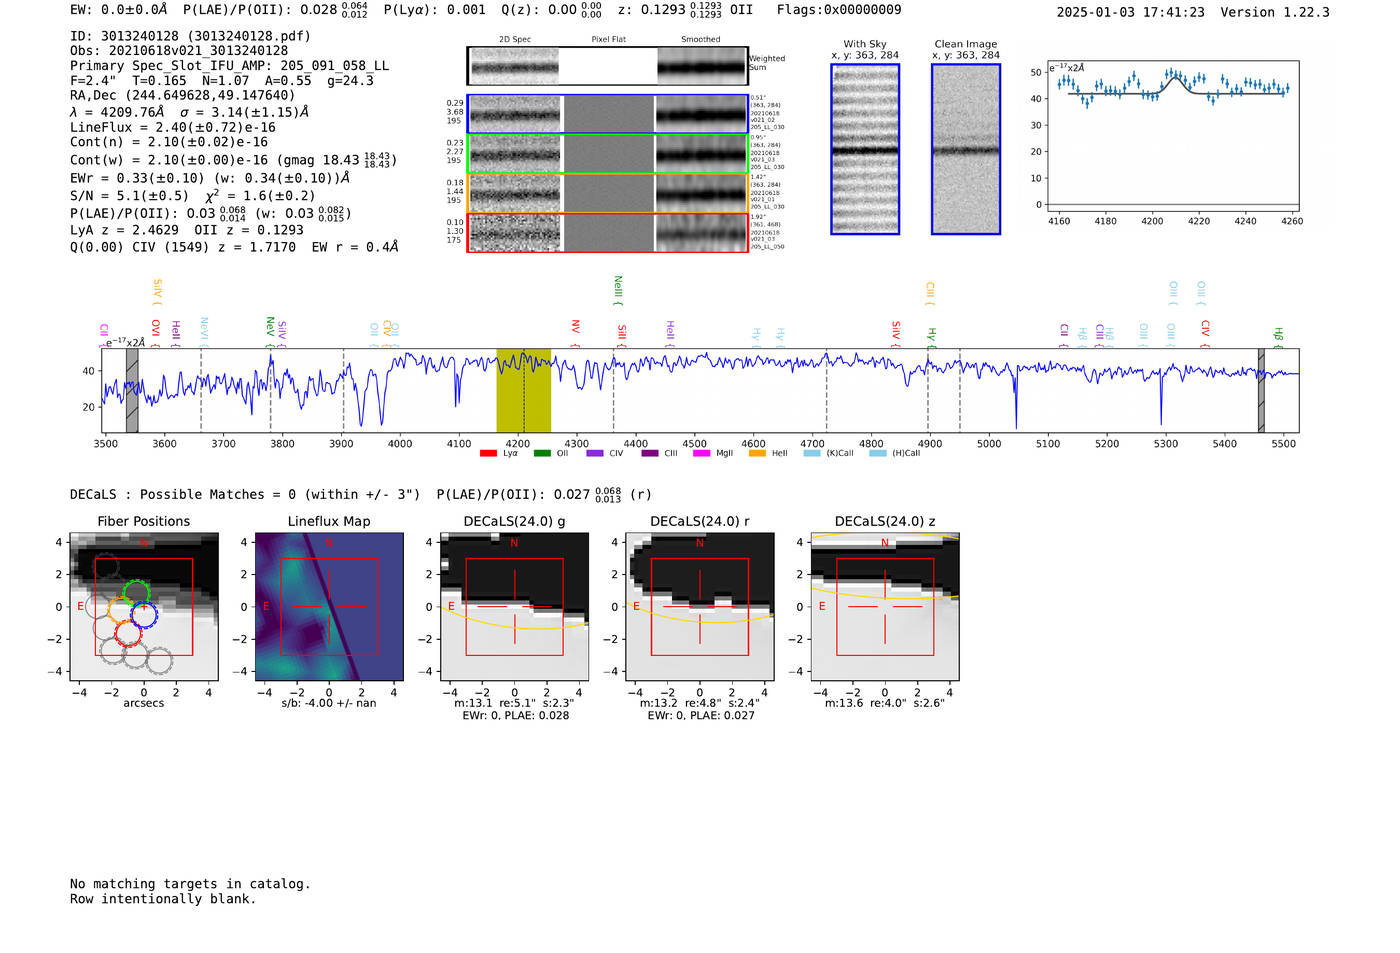The width and height of the screenshot is (1400, 953).
Task: Select the green-bordered 2D spectrum row
Action: click(x=608, y=154)
